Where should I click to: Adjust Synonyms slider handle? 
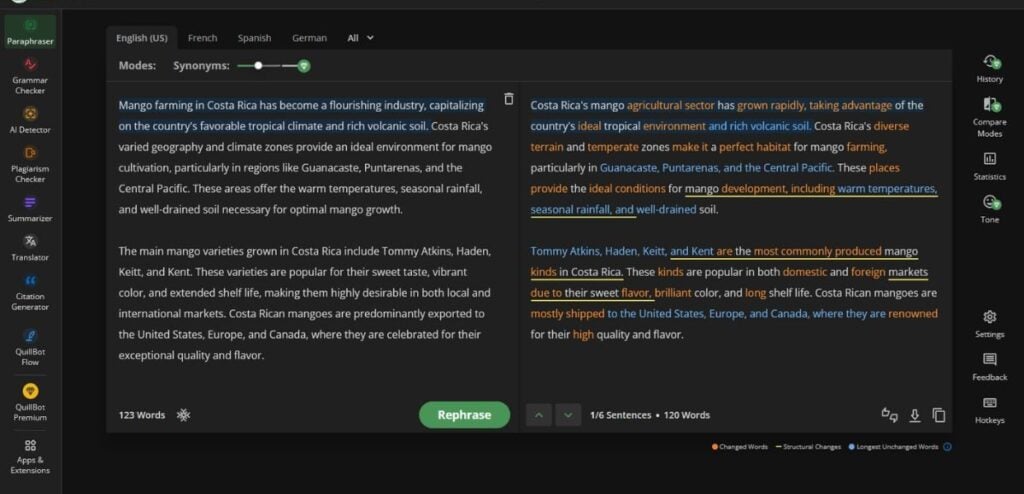tap(259, 65)
